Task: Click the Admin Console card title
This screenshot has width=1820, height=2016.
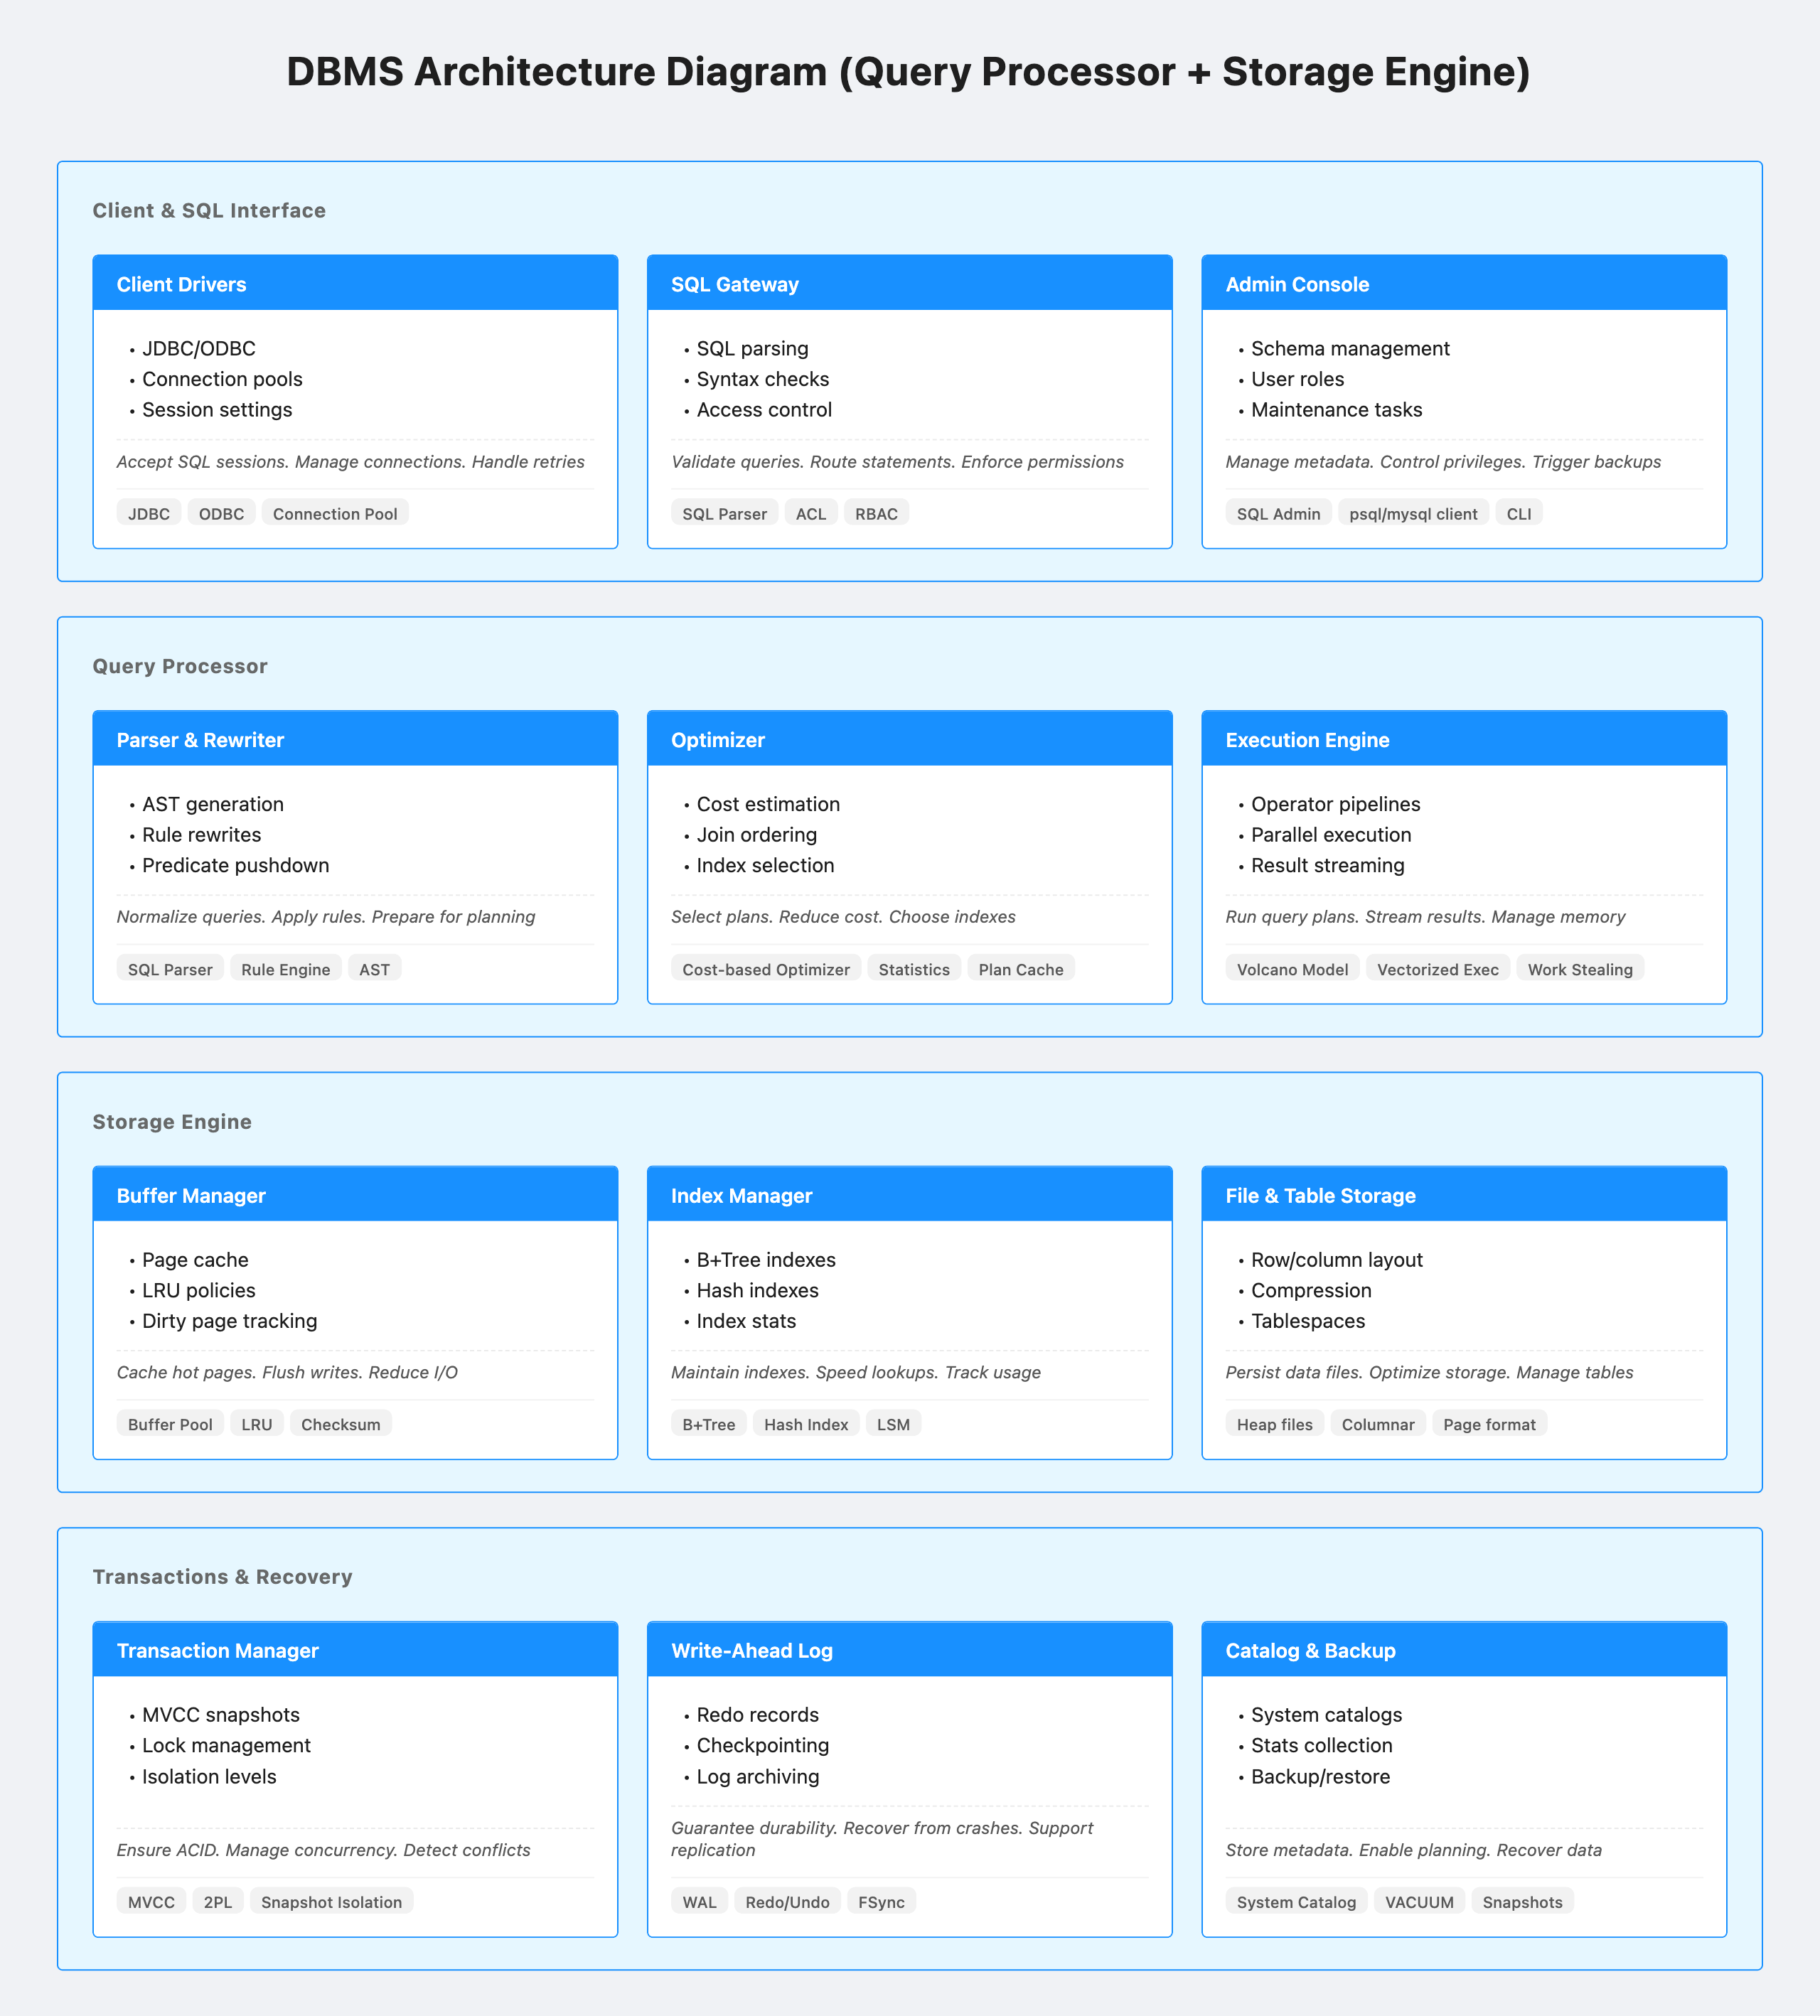Action: 1297,284
